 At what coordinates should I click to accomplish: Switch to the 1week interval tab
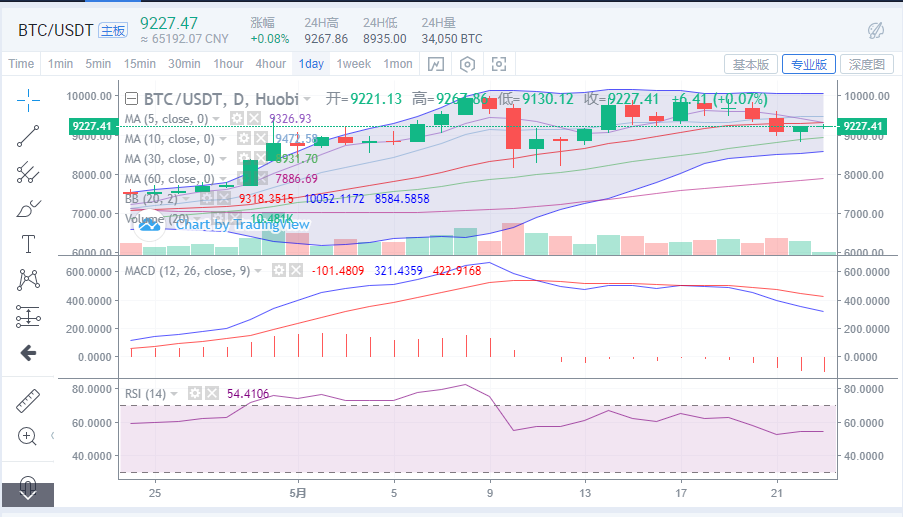[x=354, y=64]
